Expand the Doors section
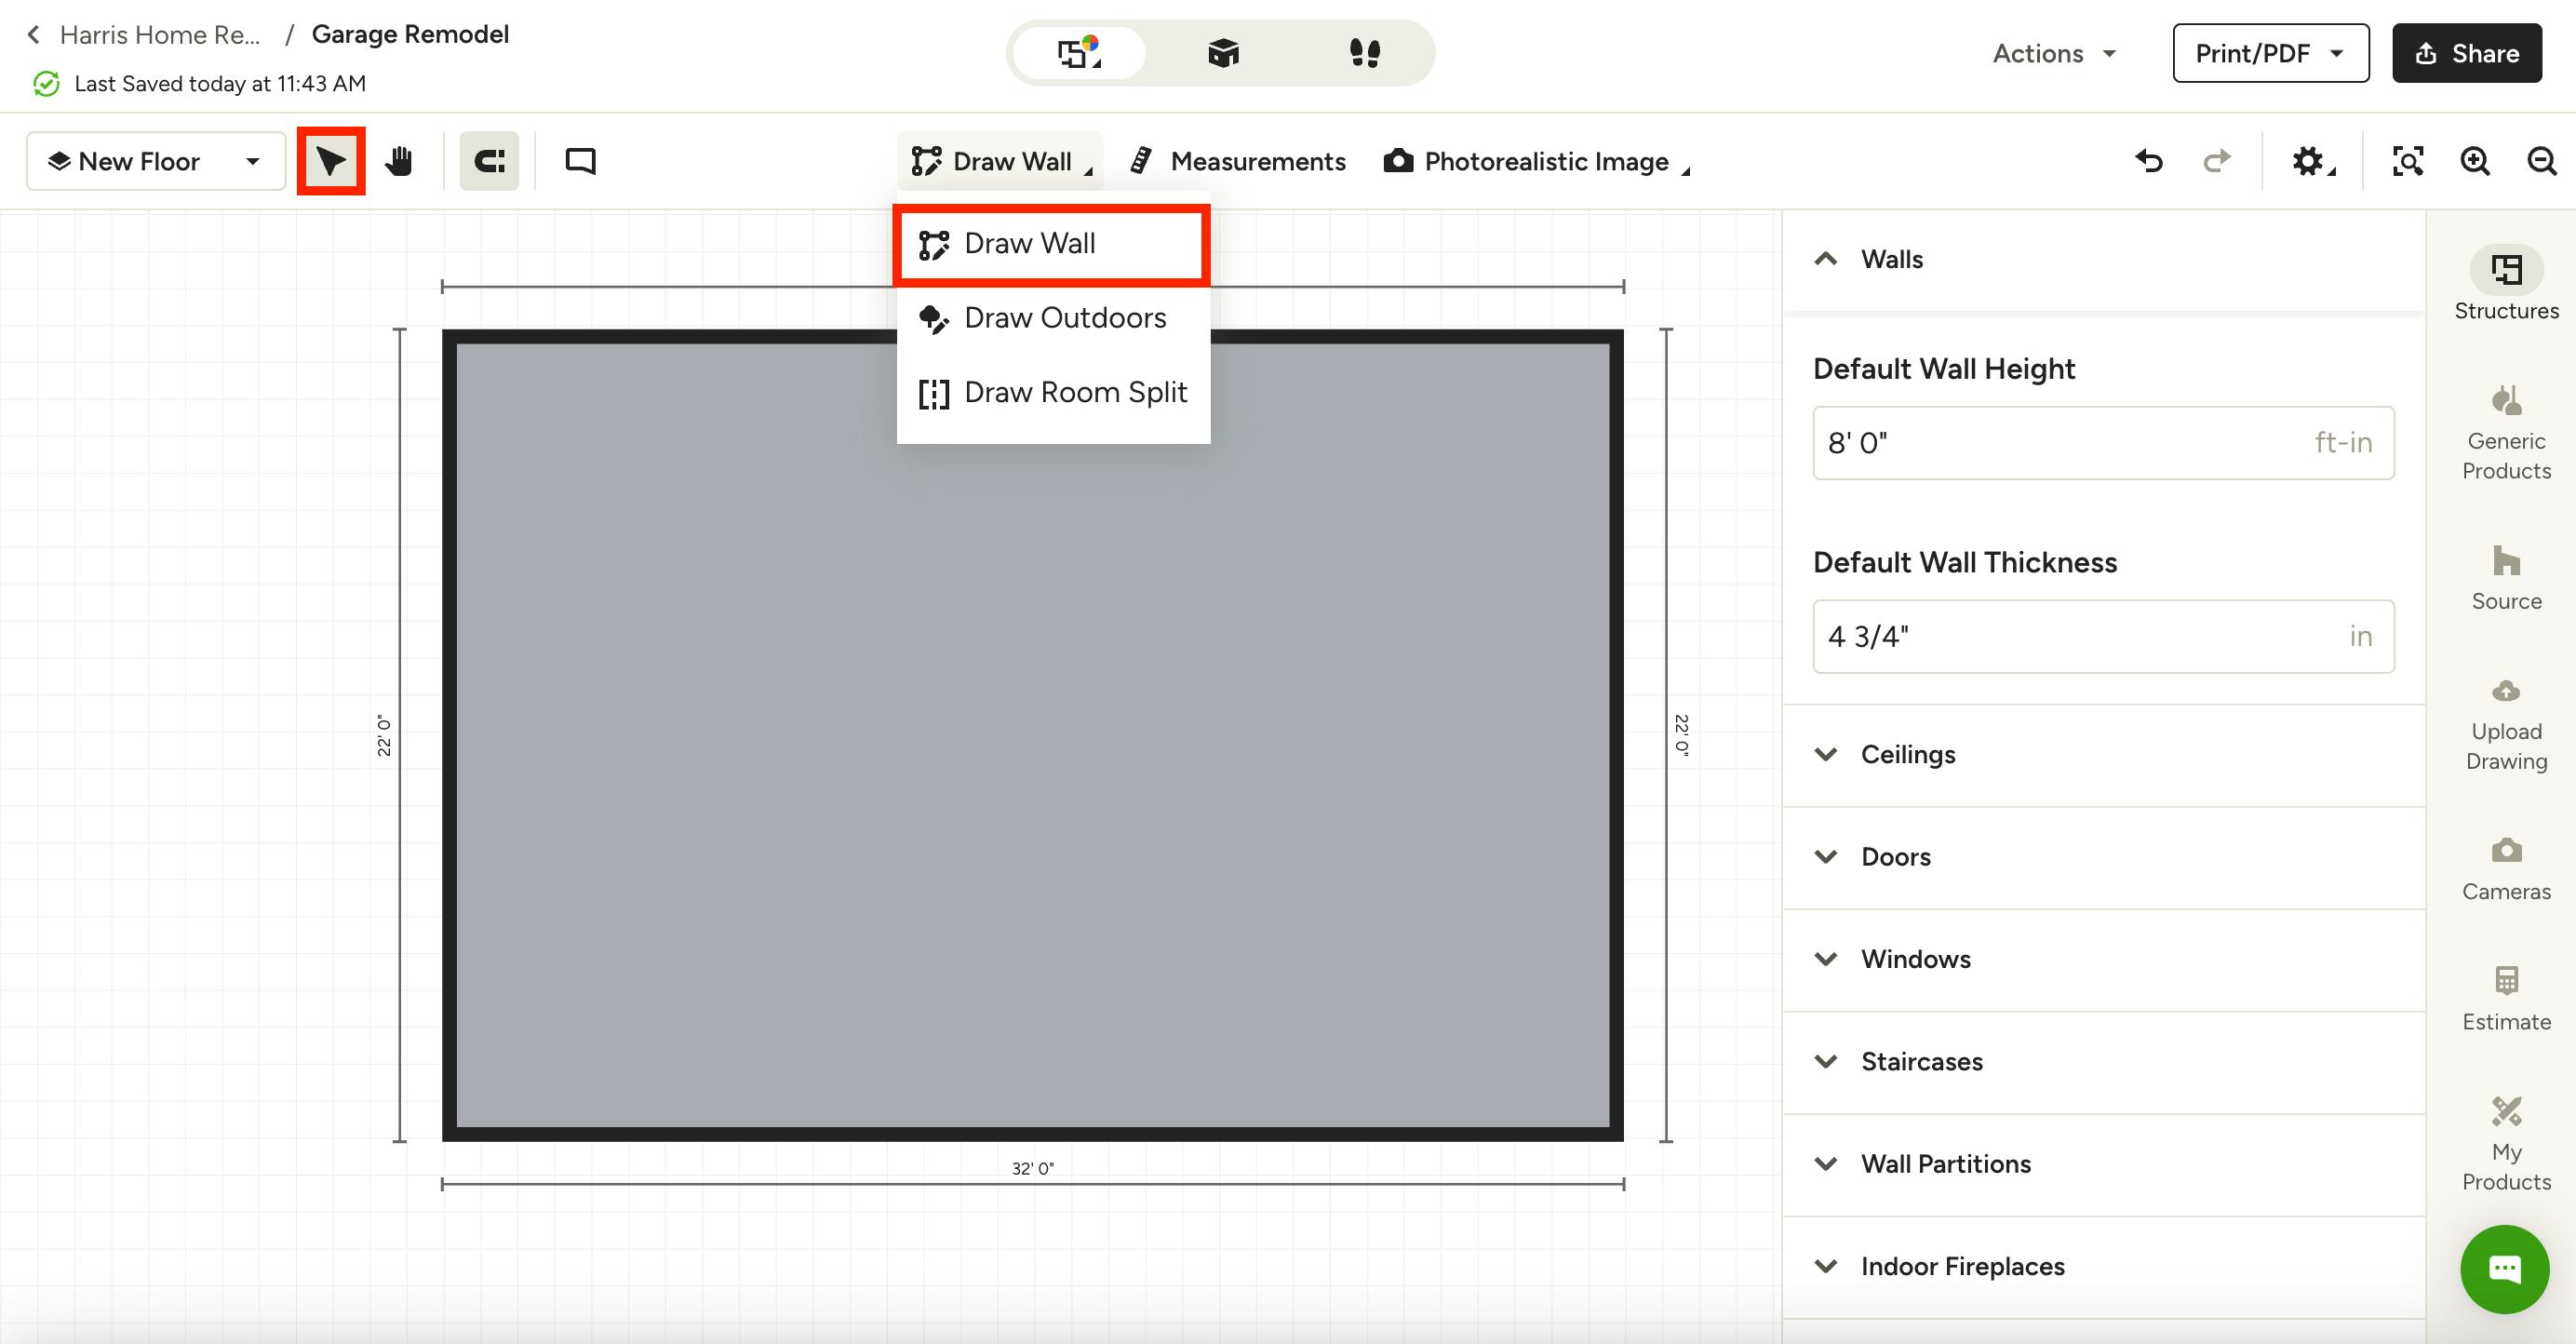The image size is (2576, 1344). 2103,857
